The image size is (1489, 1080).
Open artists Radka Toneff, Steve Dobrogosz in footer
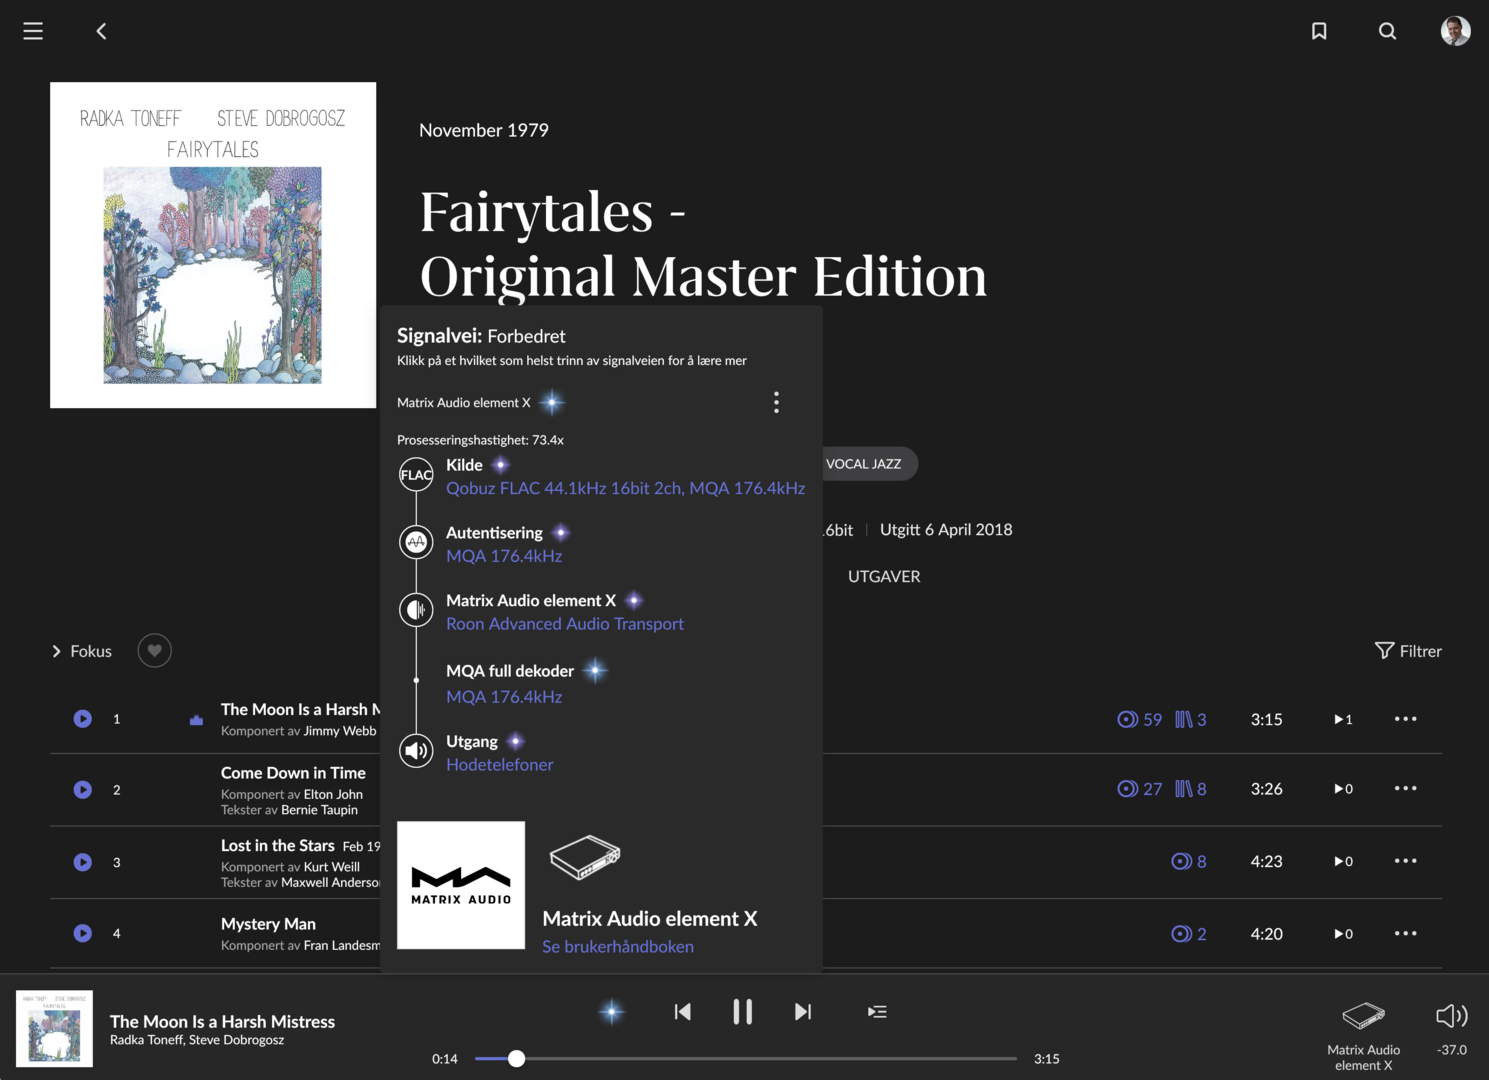pos(197,1040)
